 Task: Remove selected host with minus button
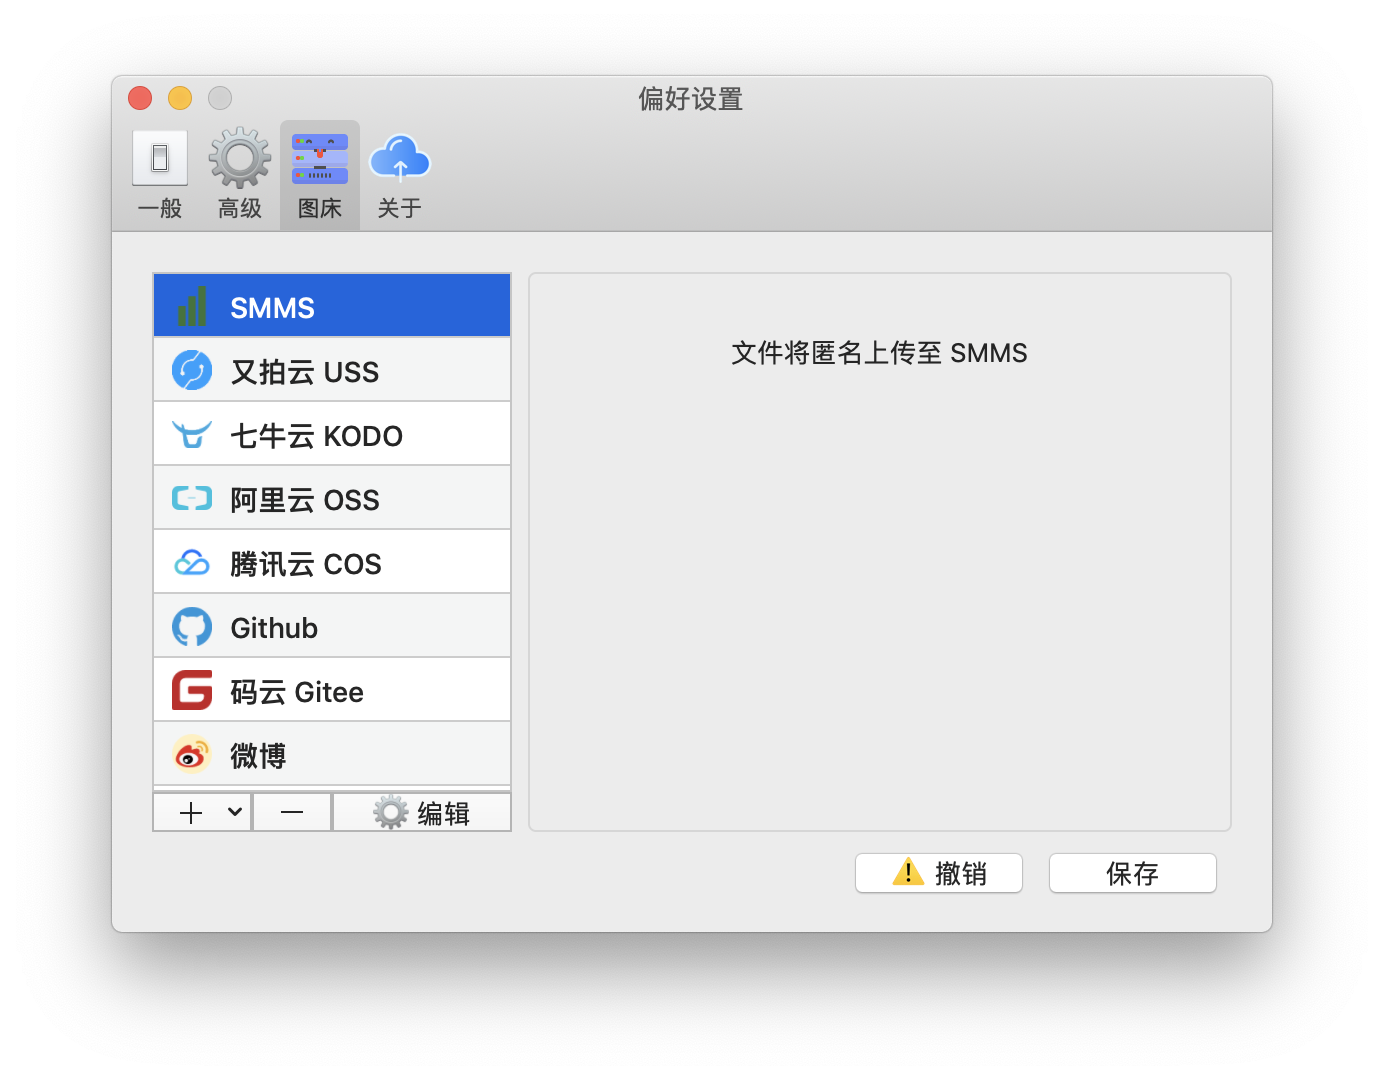click(292, 812)
